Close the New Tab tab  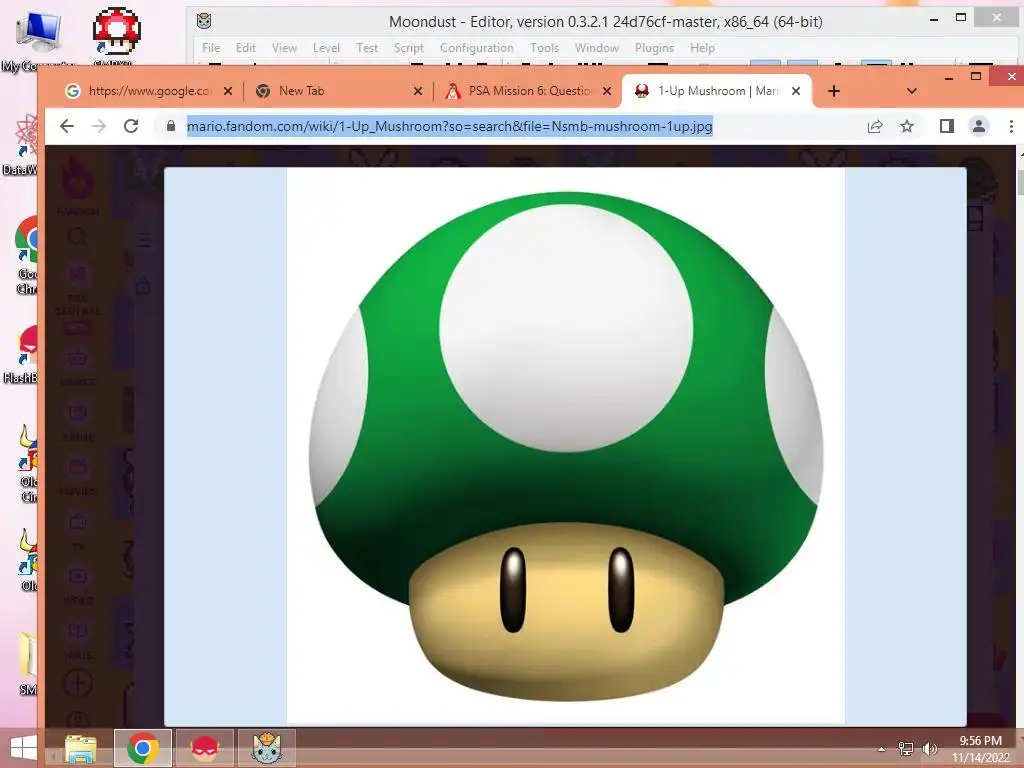(418, 91)
